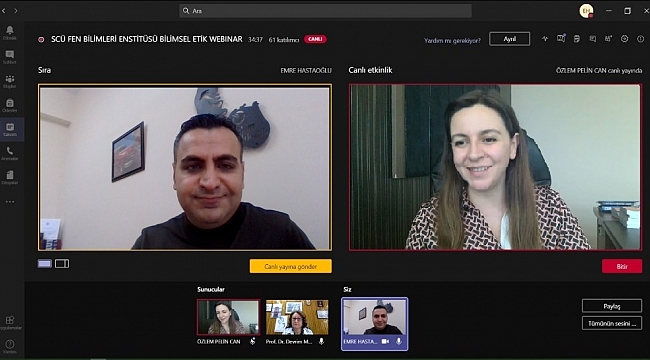Click the red Bitir (End) button
Viewport: 650px width, 360px height.
point(622,266)
